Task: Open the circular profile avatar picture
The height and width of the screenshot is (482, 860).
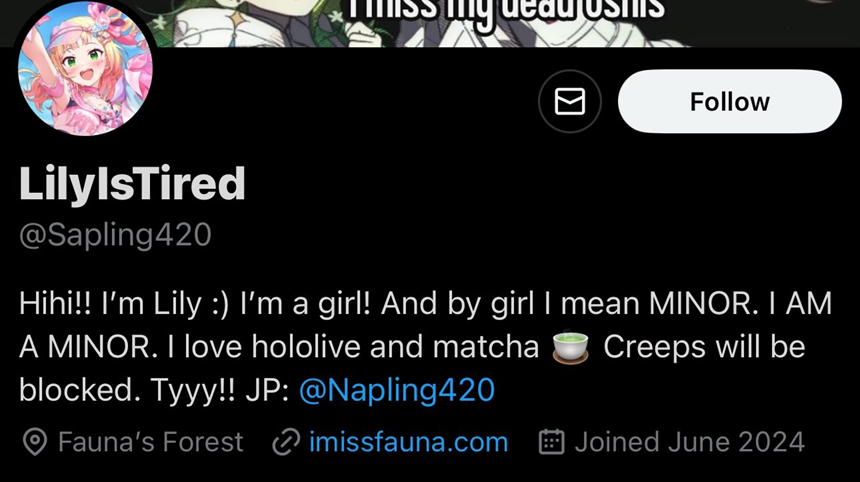Action: click(x=85, y=68)
